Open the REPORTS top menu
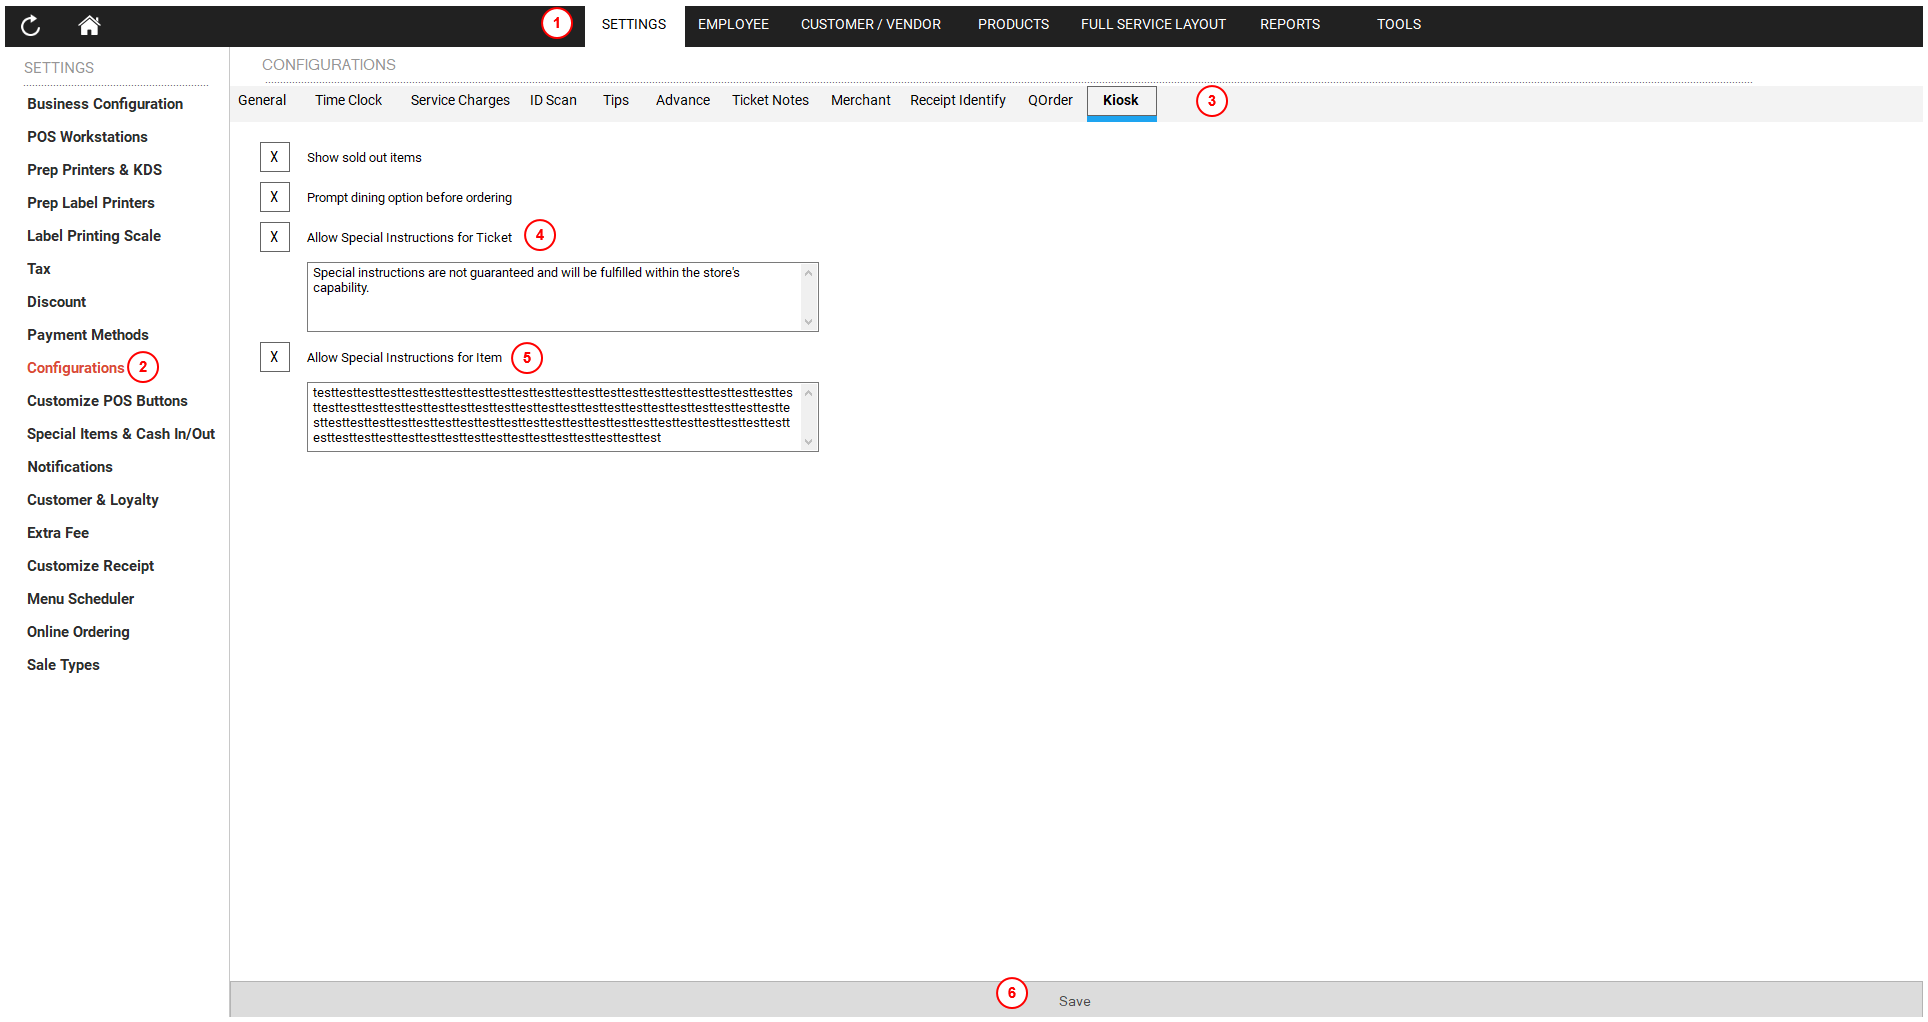The width and height of the screenshot is (1928, 1022). (1289, 25)
